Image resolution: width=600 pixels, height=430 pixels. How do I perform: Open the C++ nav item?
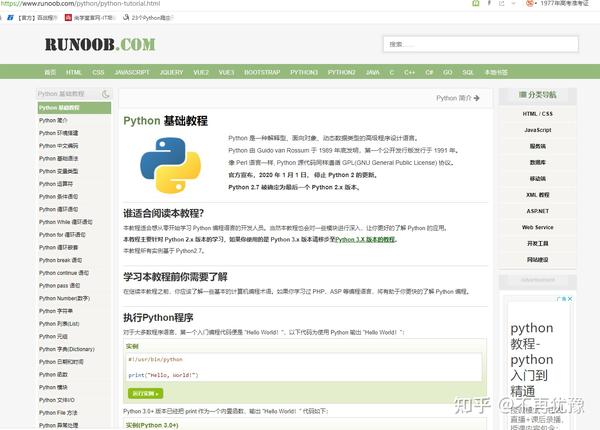pyautogui.click(x=409, y=72)
